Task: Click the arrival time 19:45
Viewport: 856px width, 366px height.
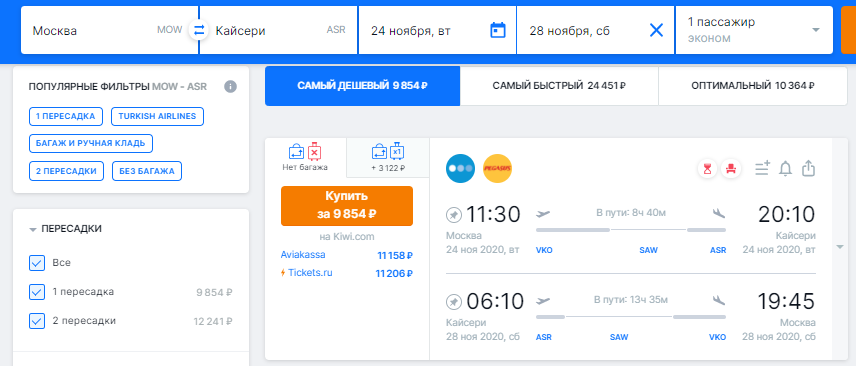Action: pyautogui.click(x=786, y=302)
